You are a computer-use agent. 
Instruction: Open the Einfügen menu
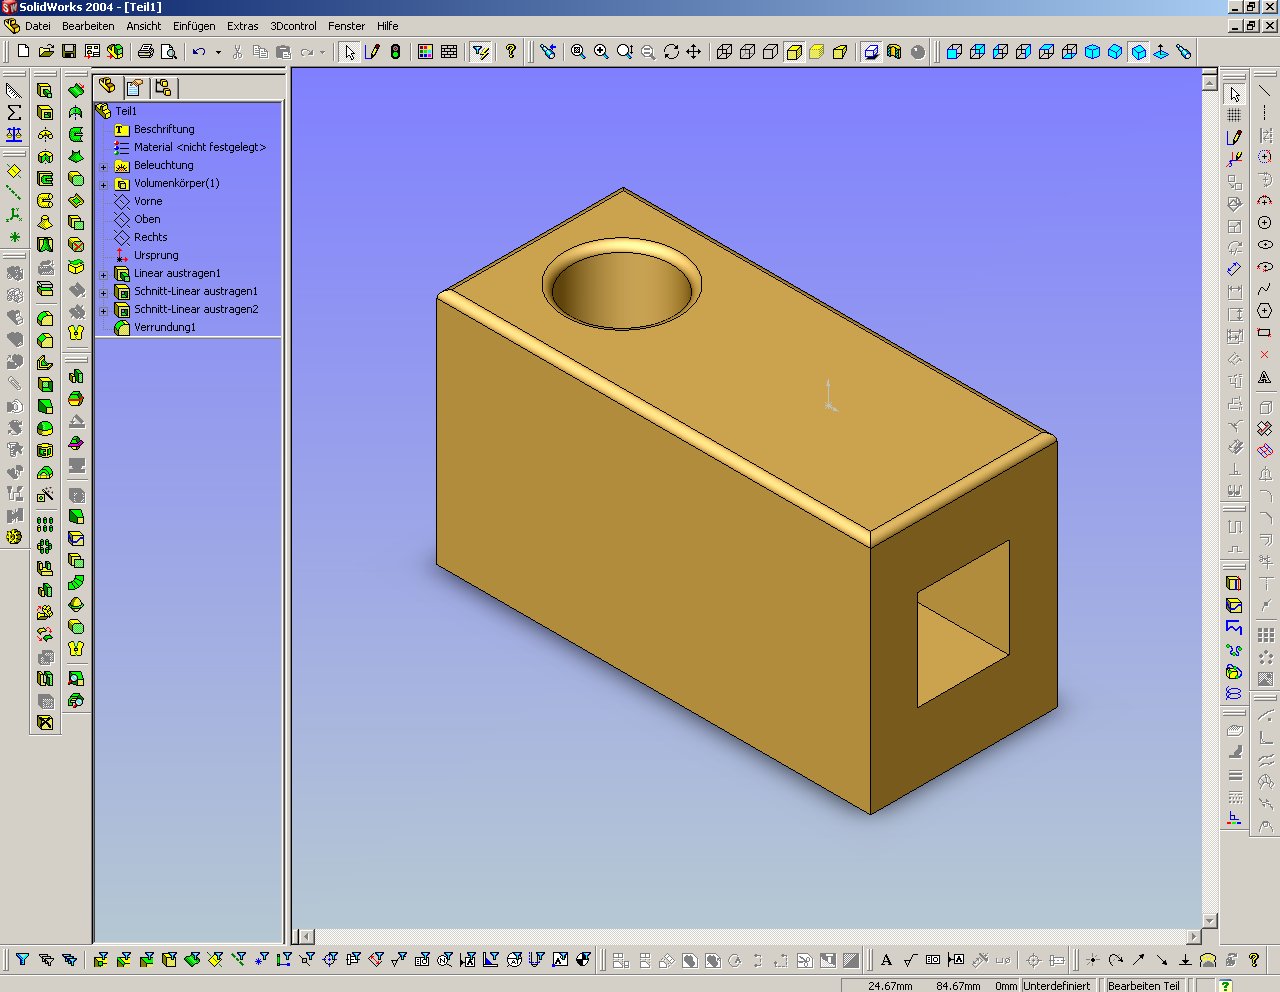tap(194, 26)
